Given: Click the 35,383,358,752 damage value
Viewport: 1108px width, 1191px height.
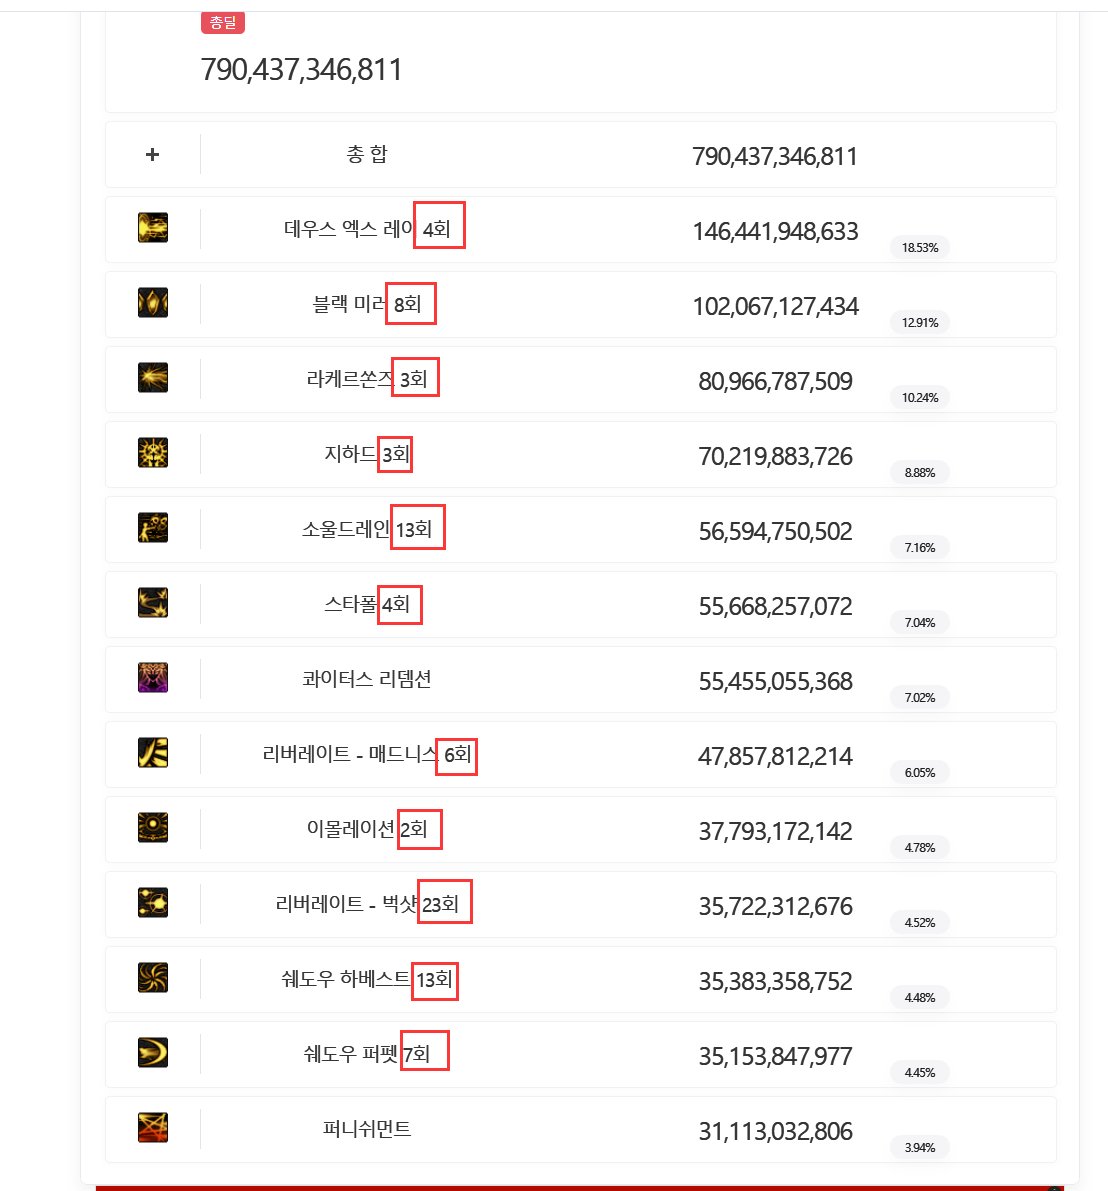Looking at the screenshot, I should pos(775,981).
